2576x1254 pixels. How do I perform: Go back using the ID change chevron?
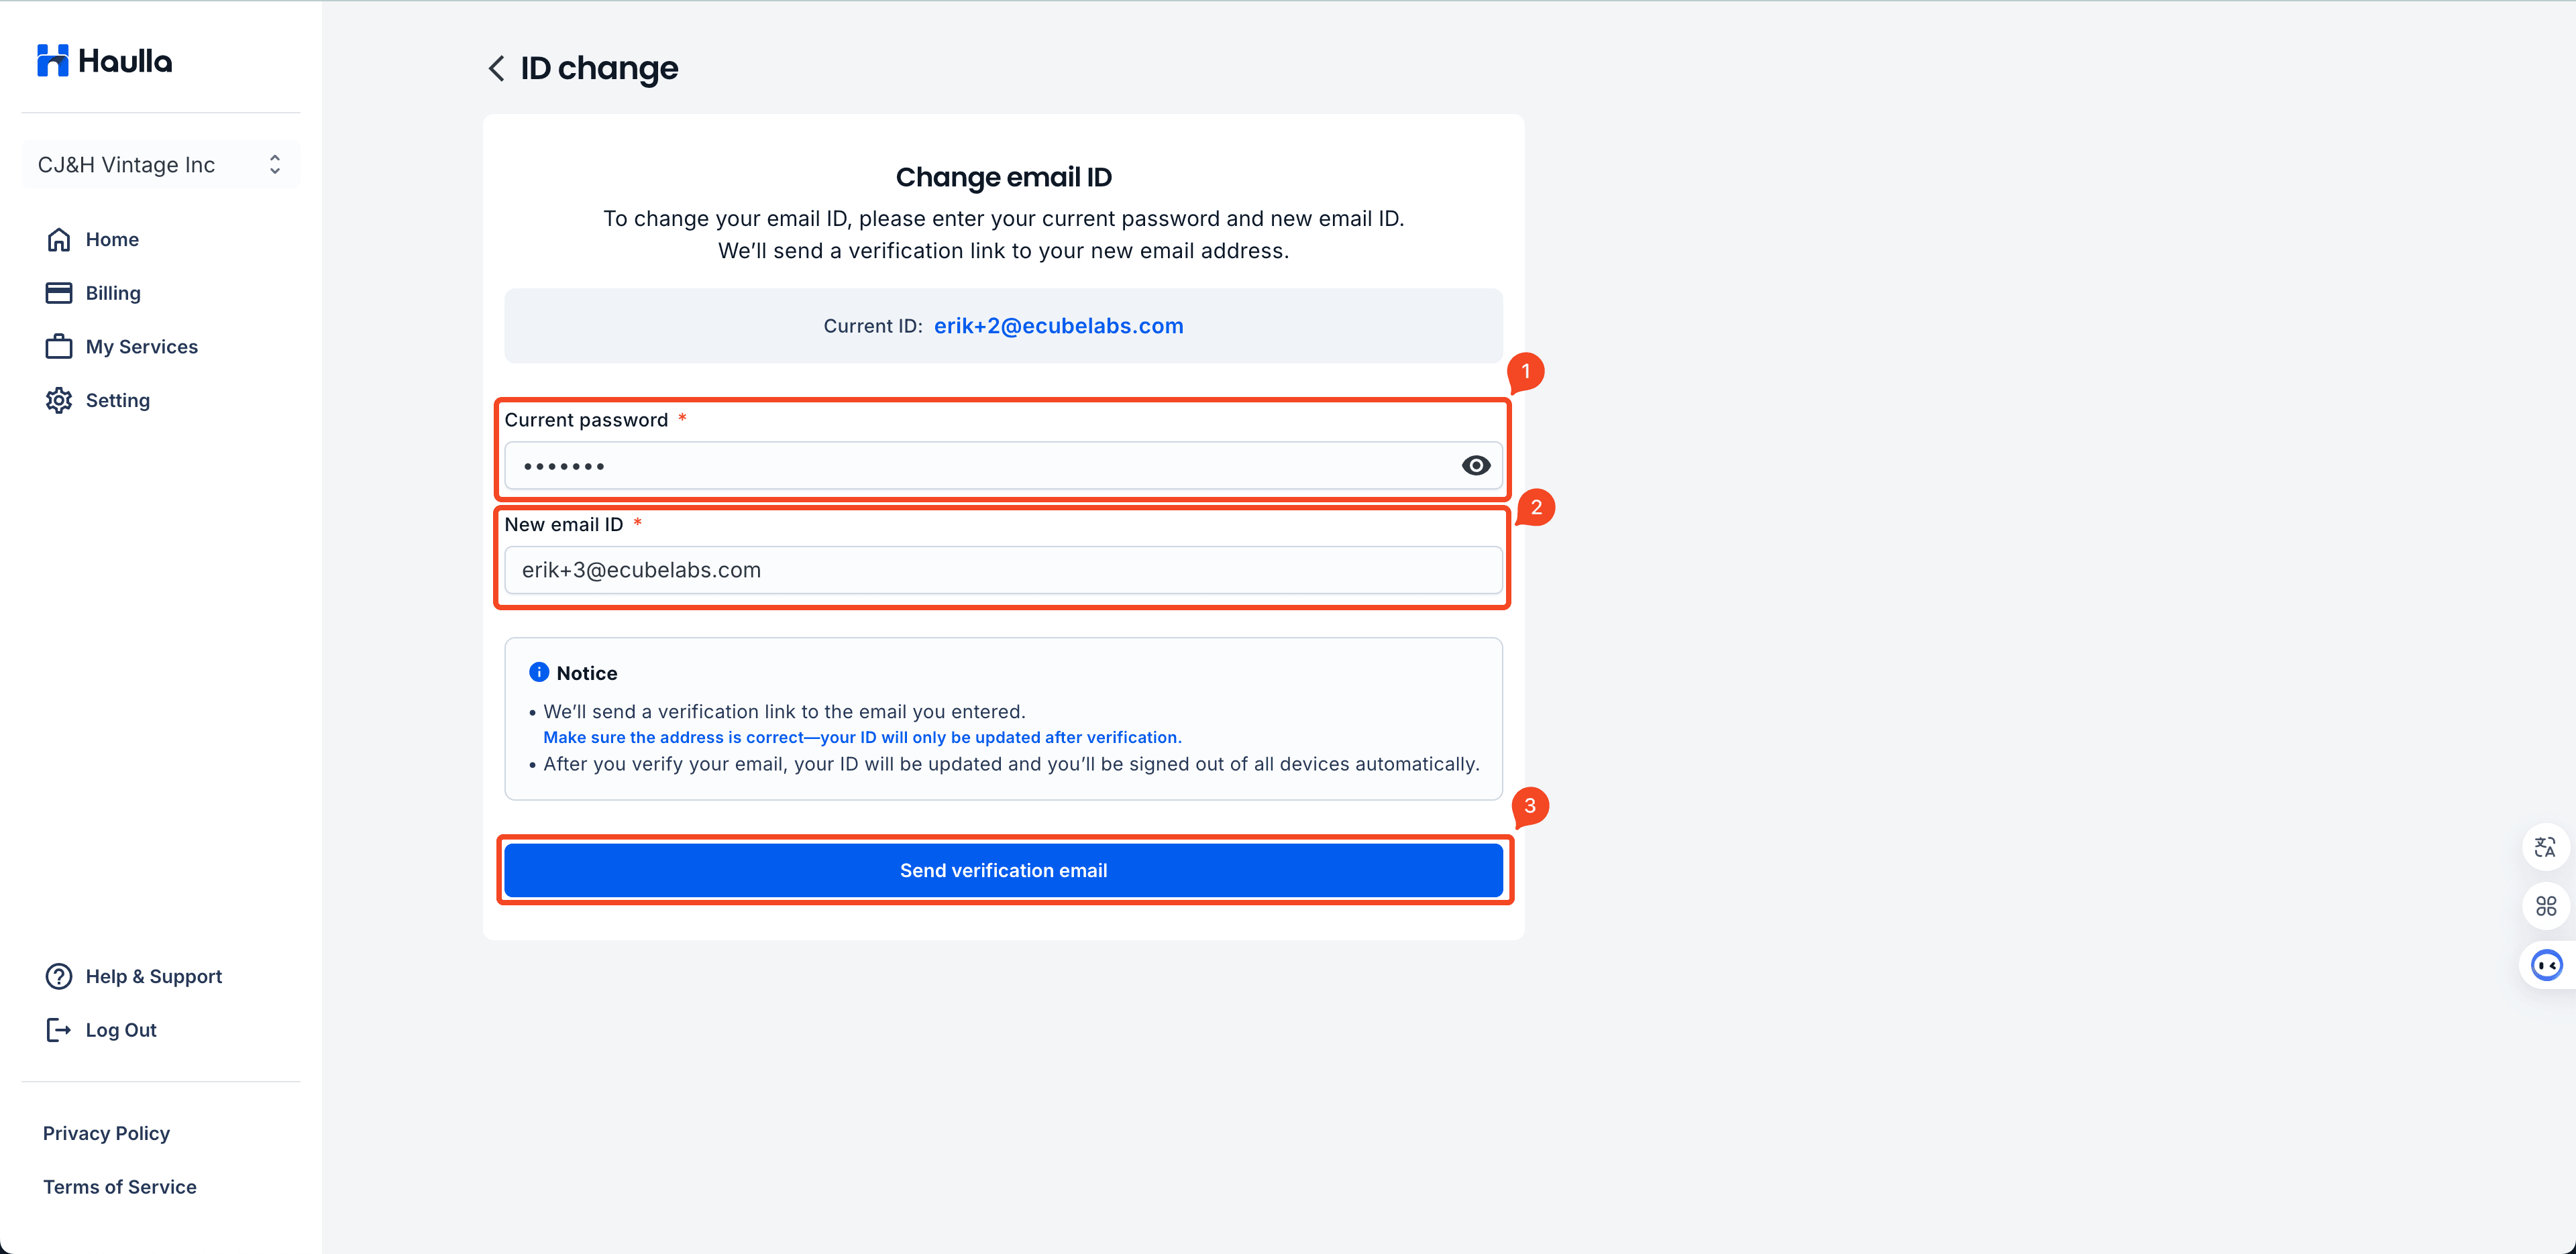(x=496, y=68)
